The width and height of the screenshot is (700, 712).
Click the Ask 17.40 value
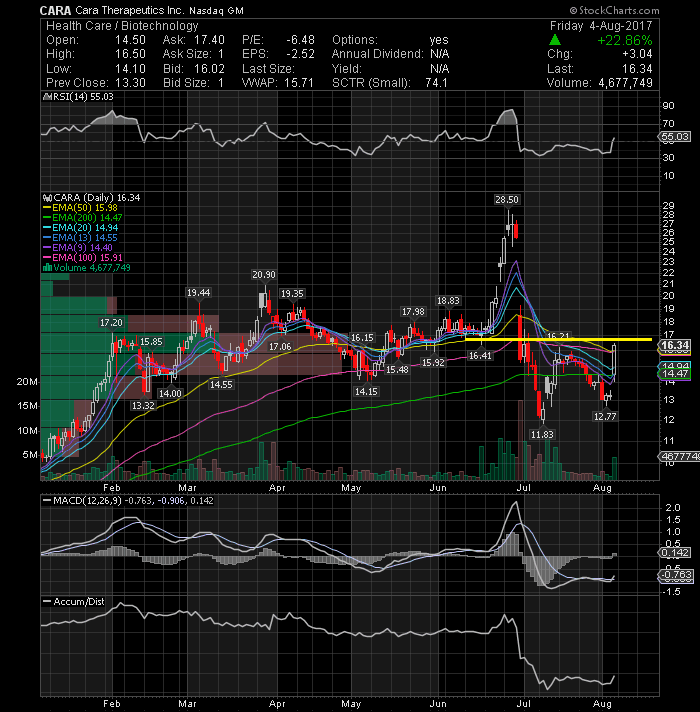[x=209, y=40]
